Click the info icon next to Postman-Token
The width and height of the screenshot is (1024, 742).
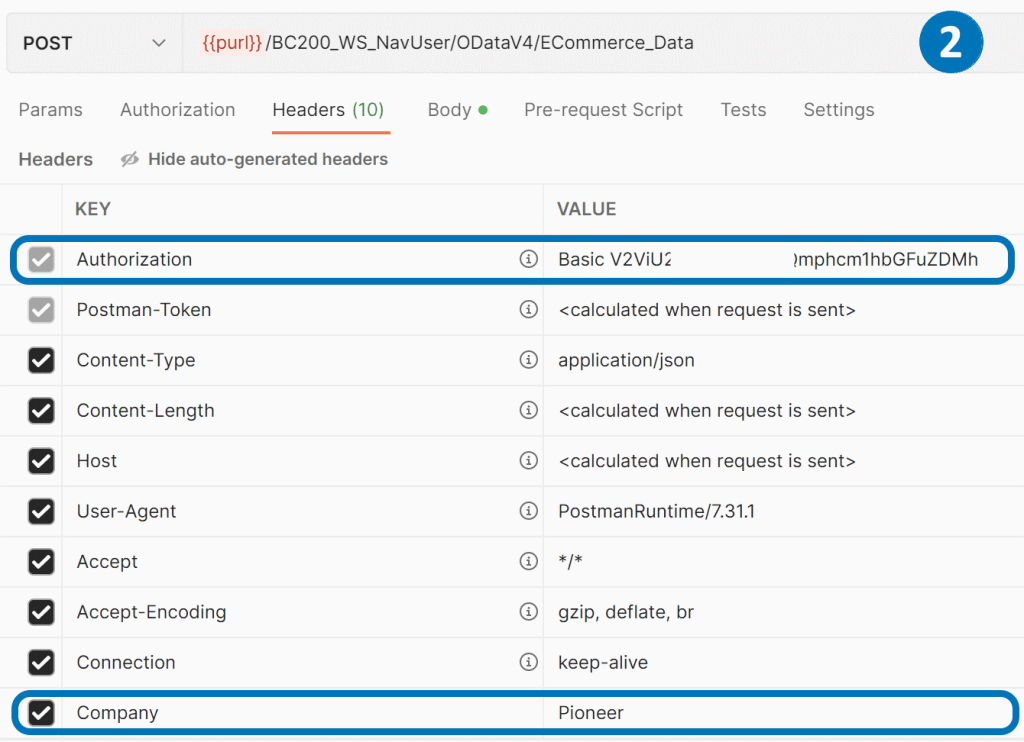tap(529, 310)
